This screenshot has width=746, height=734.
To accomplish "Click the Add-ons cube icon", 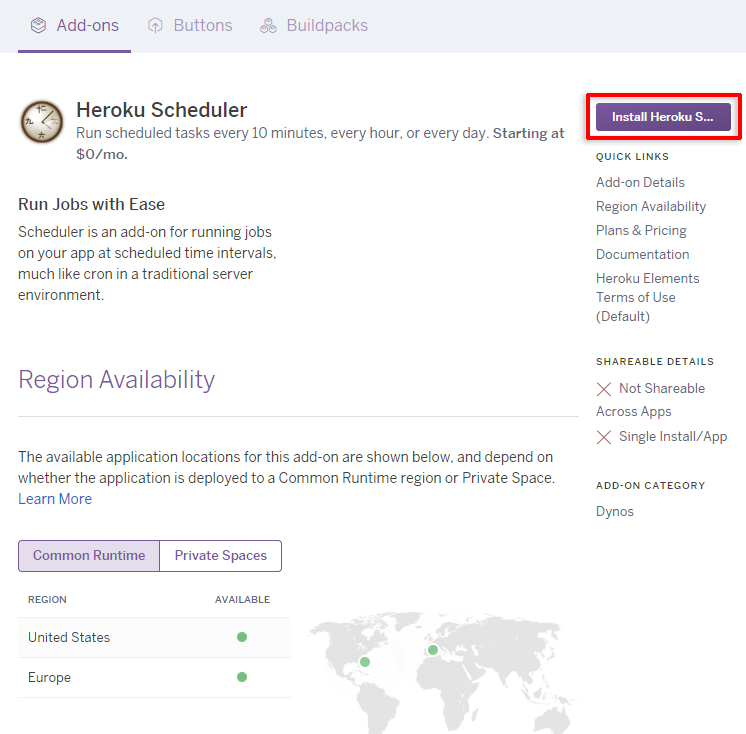I will pos(39,25).
